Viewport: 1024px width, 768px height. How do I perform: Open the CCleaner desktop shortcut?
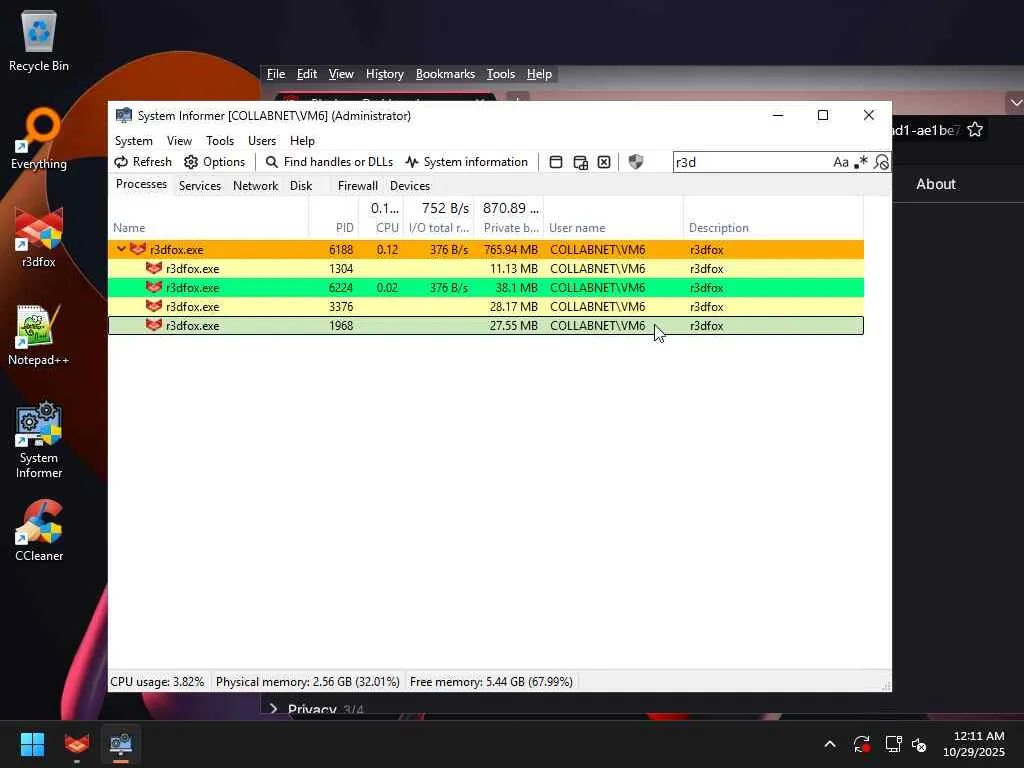coord(39,531)
